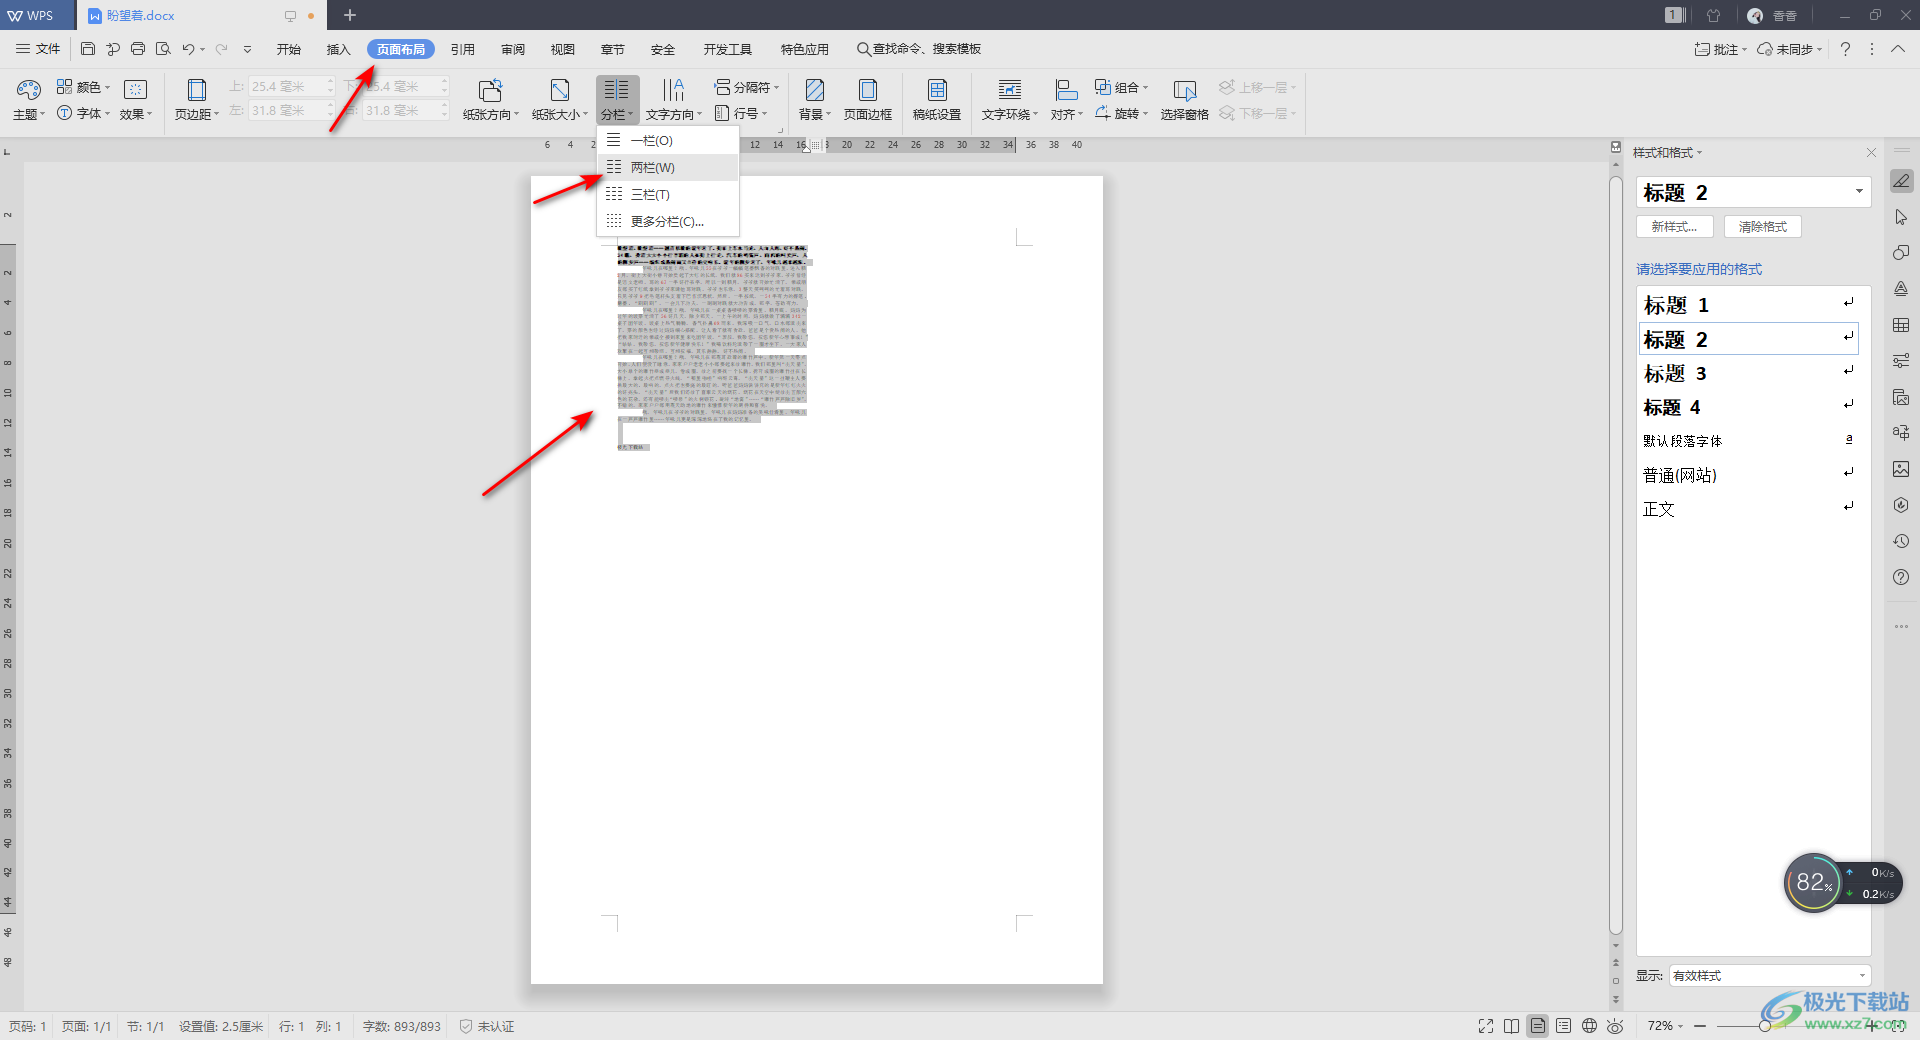The height and width of the screenshot is (1040, 1920).
Task: Switch to the 审阅 Review tab
Action: click(513, 49)
